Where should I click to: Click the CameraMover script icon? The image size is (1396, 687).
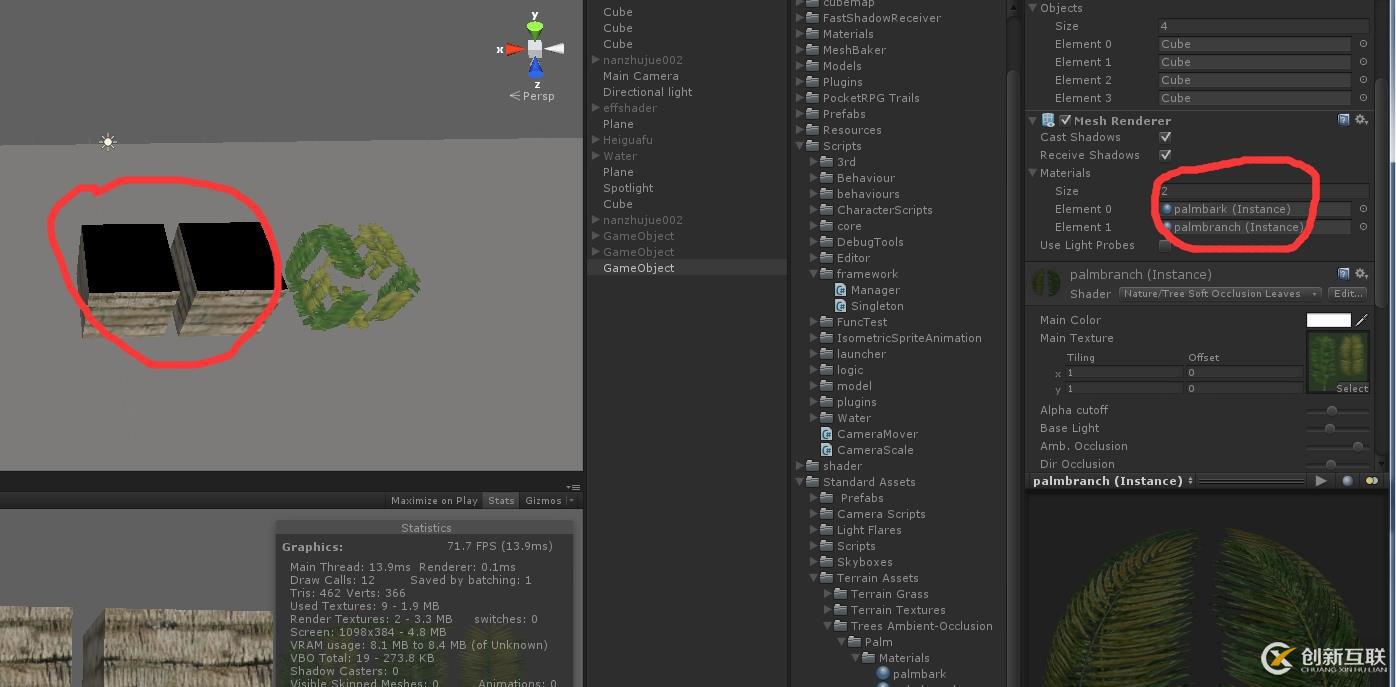[x=827, y=433]
